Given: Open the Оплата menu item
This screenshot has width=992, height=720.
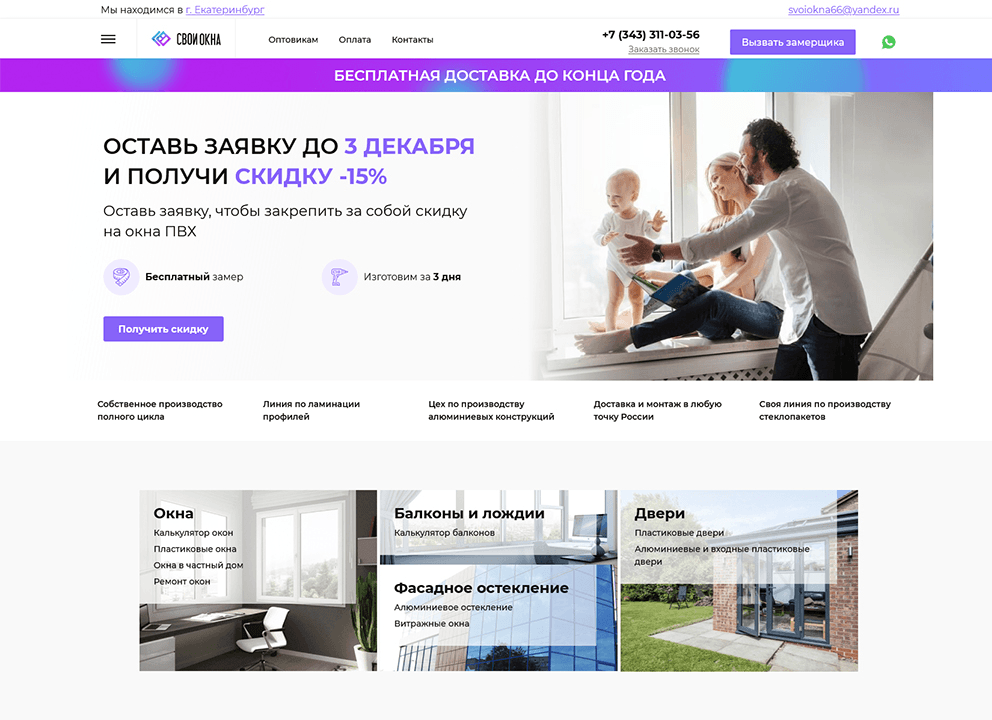Looking at the screenshot, I should (354, 39).
